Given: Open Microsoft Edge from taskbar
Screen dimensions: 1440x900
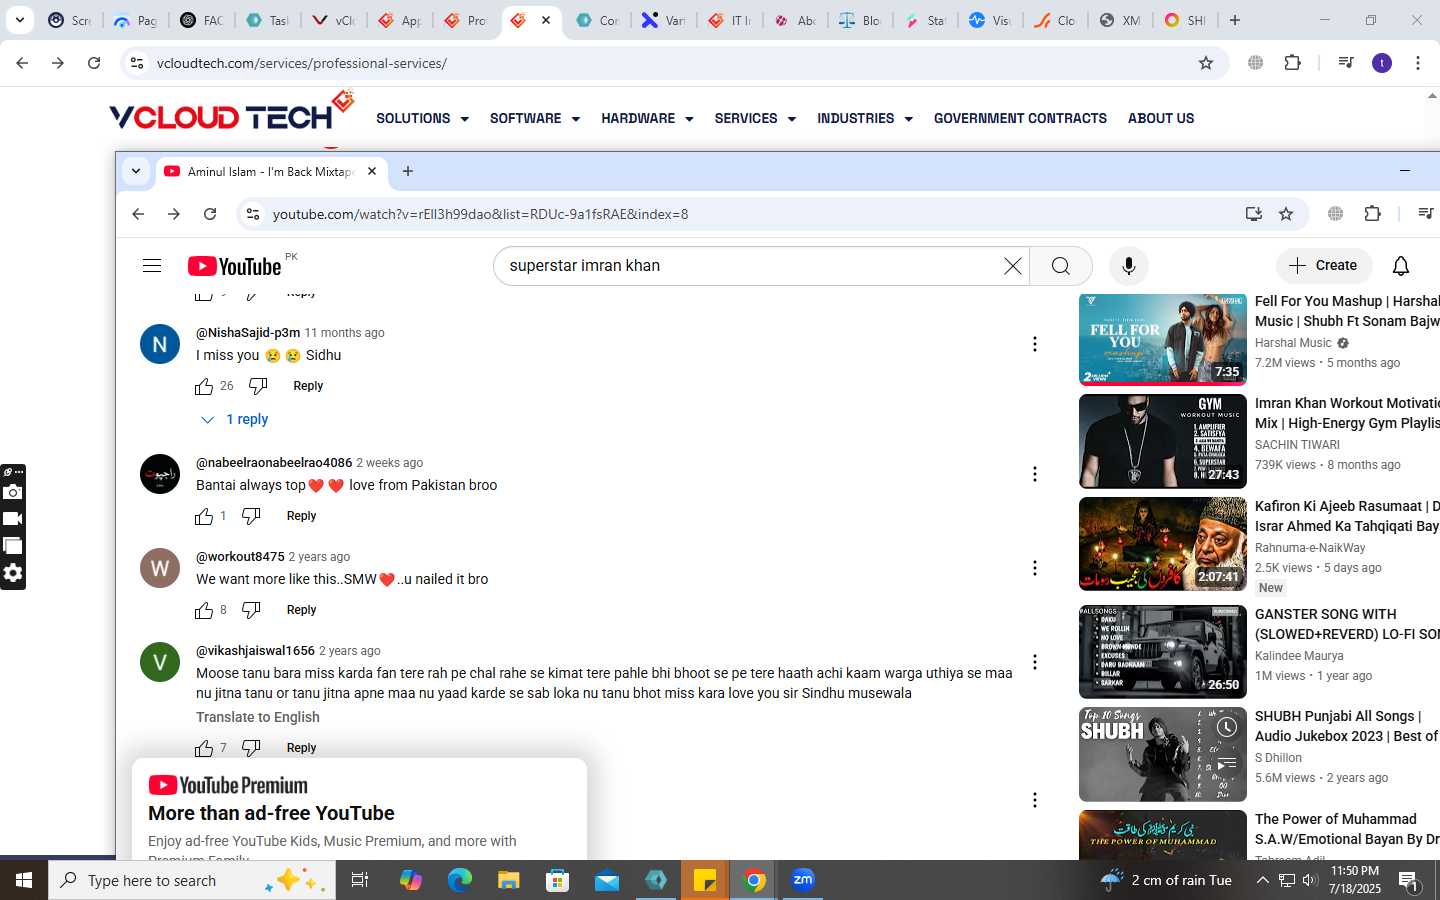Looking at the screenshot, I should [x=460, y=880].
